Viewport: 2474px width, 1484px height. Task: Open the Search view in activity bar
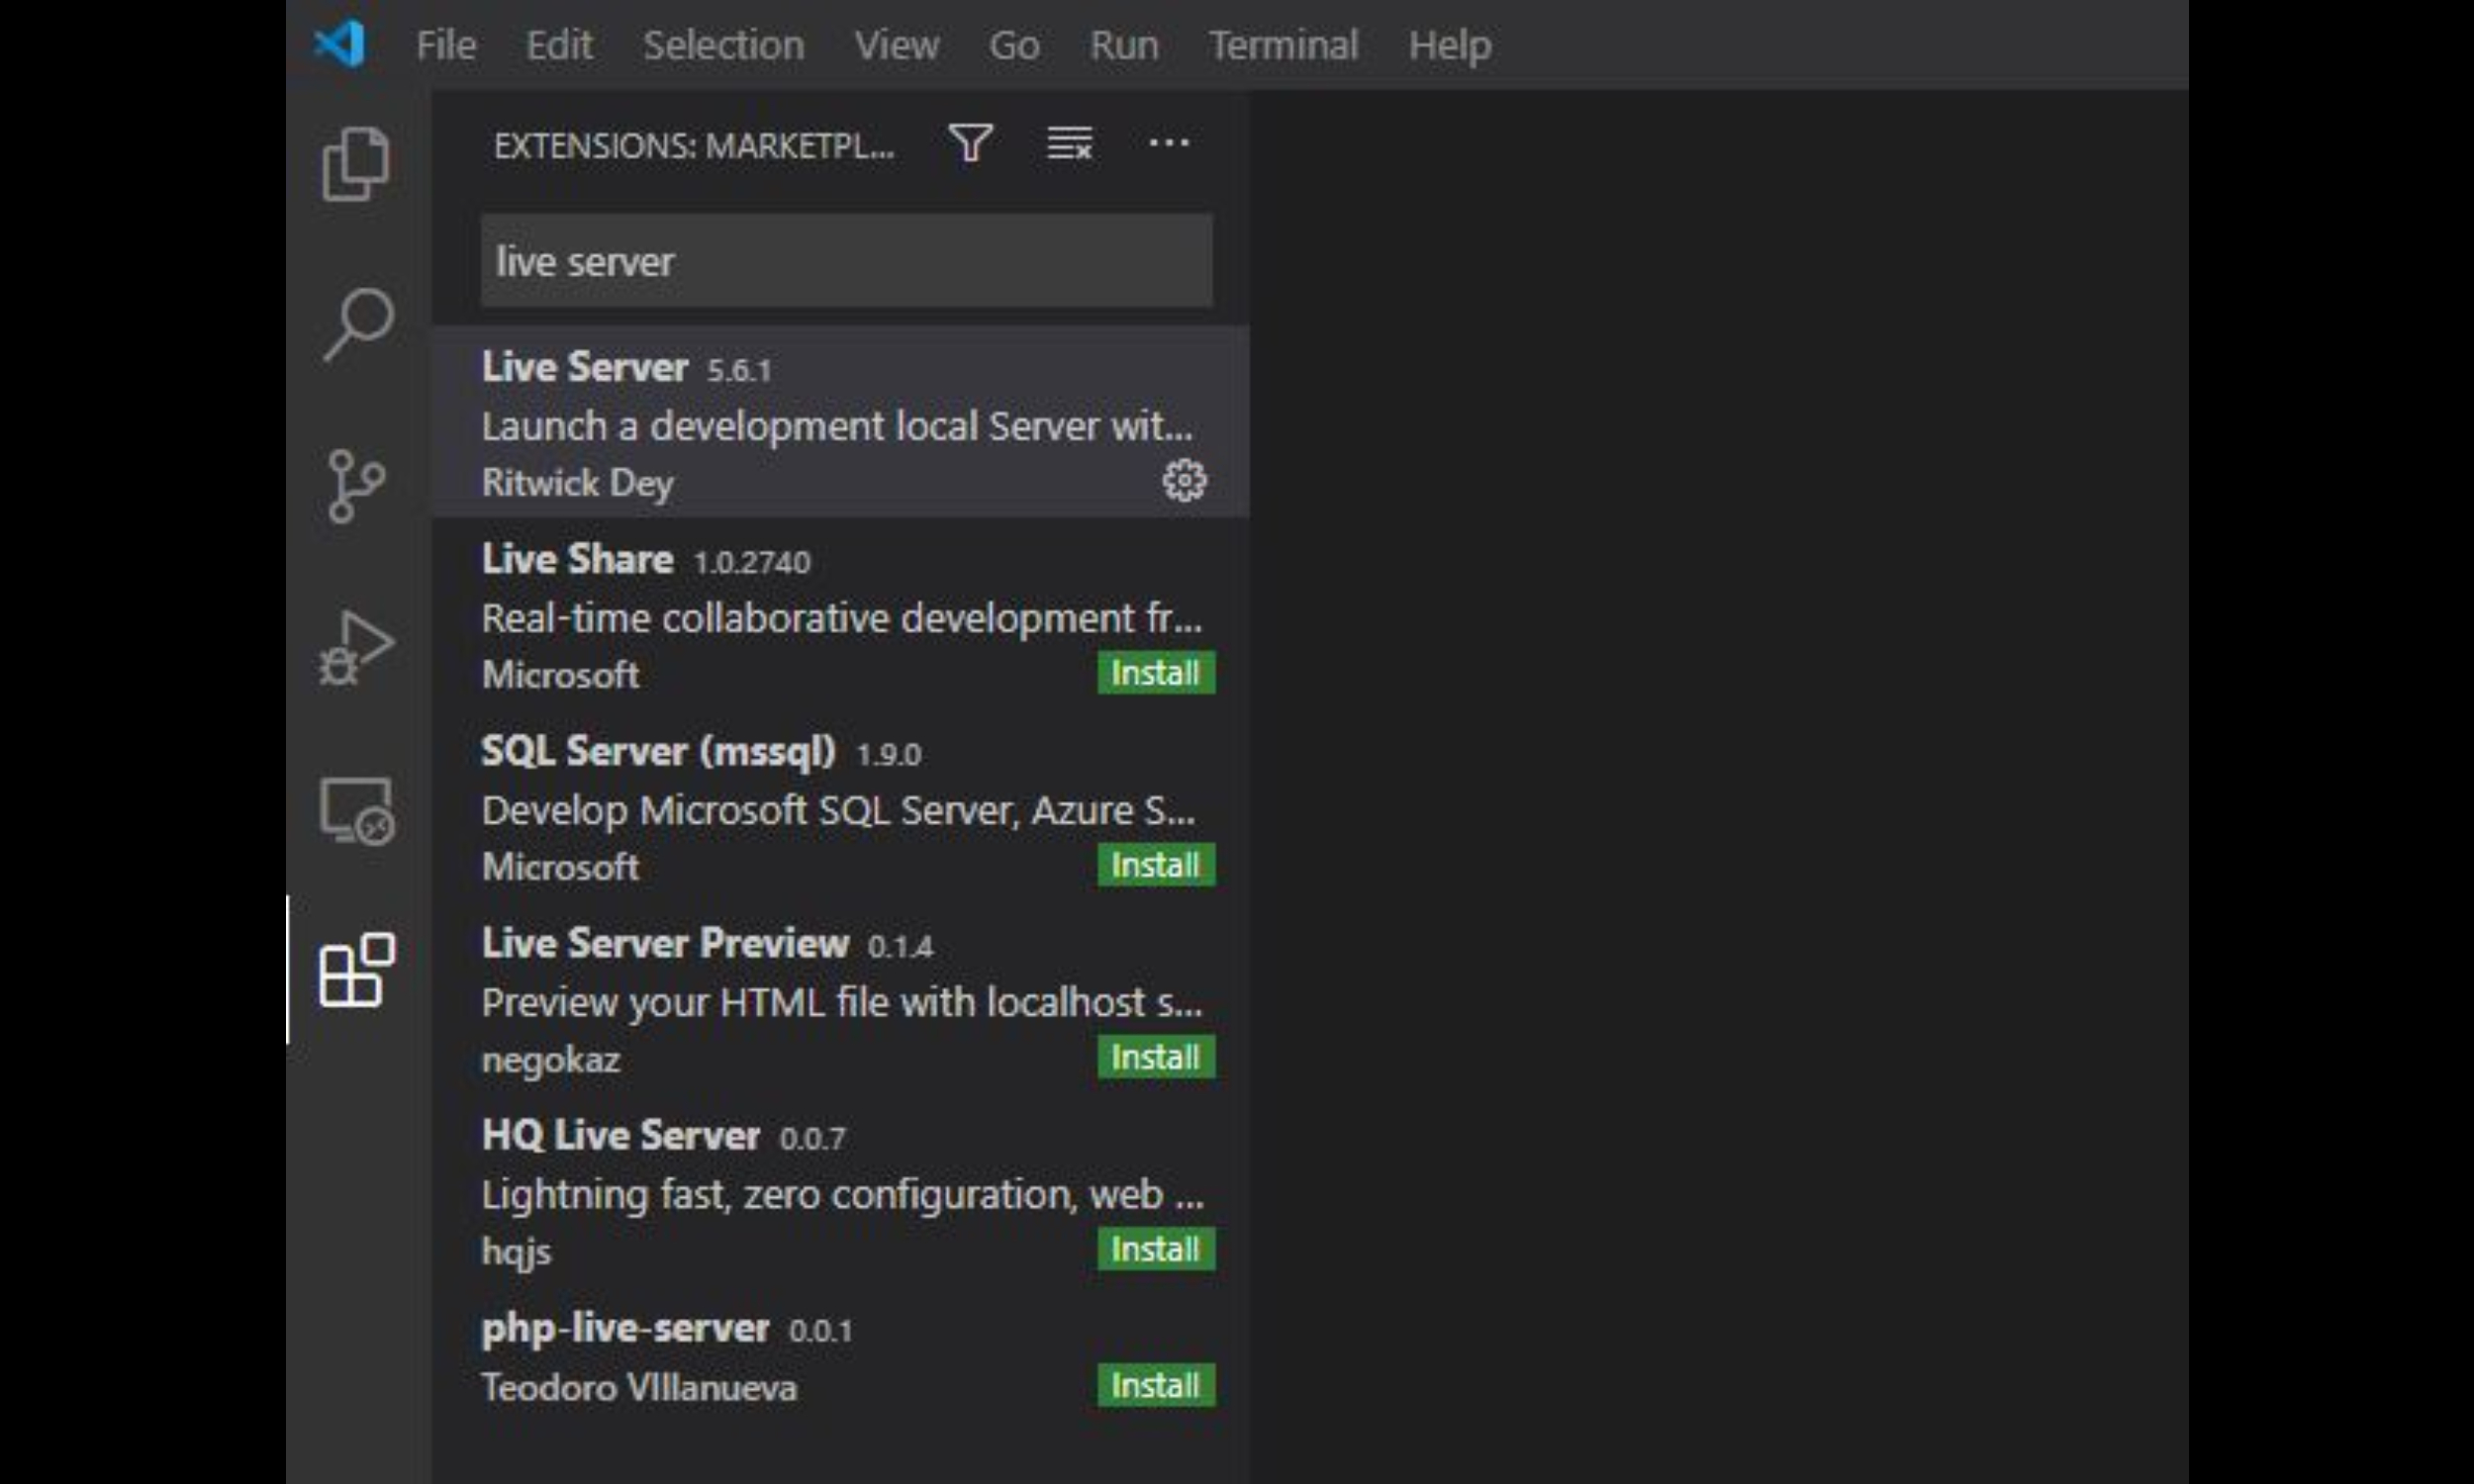tap(358, 324)
